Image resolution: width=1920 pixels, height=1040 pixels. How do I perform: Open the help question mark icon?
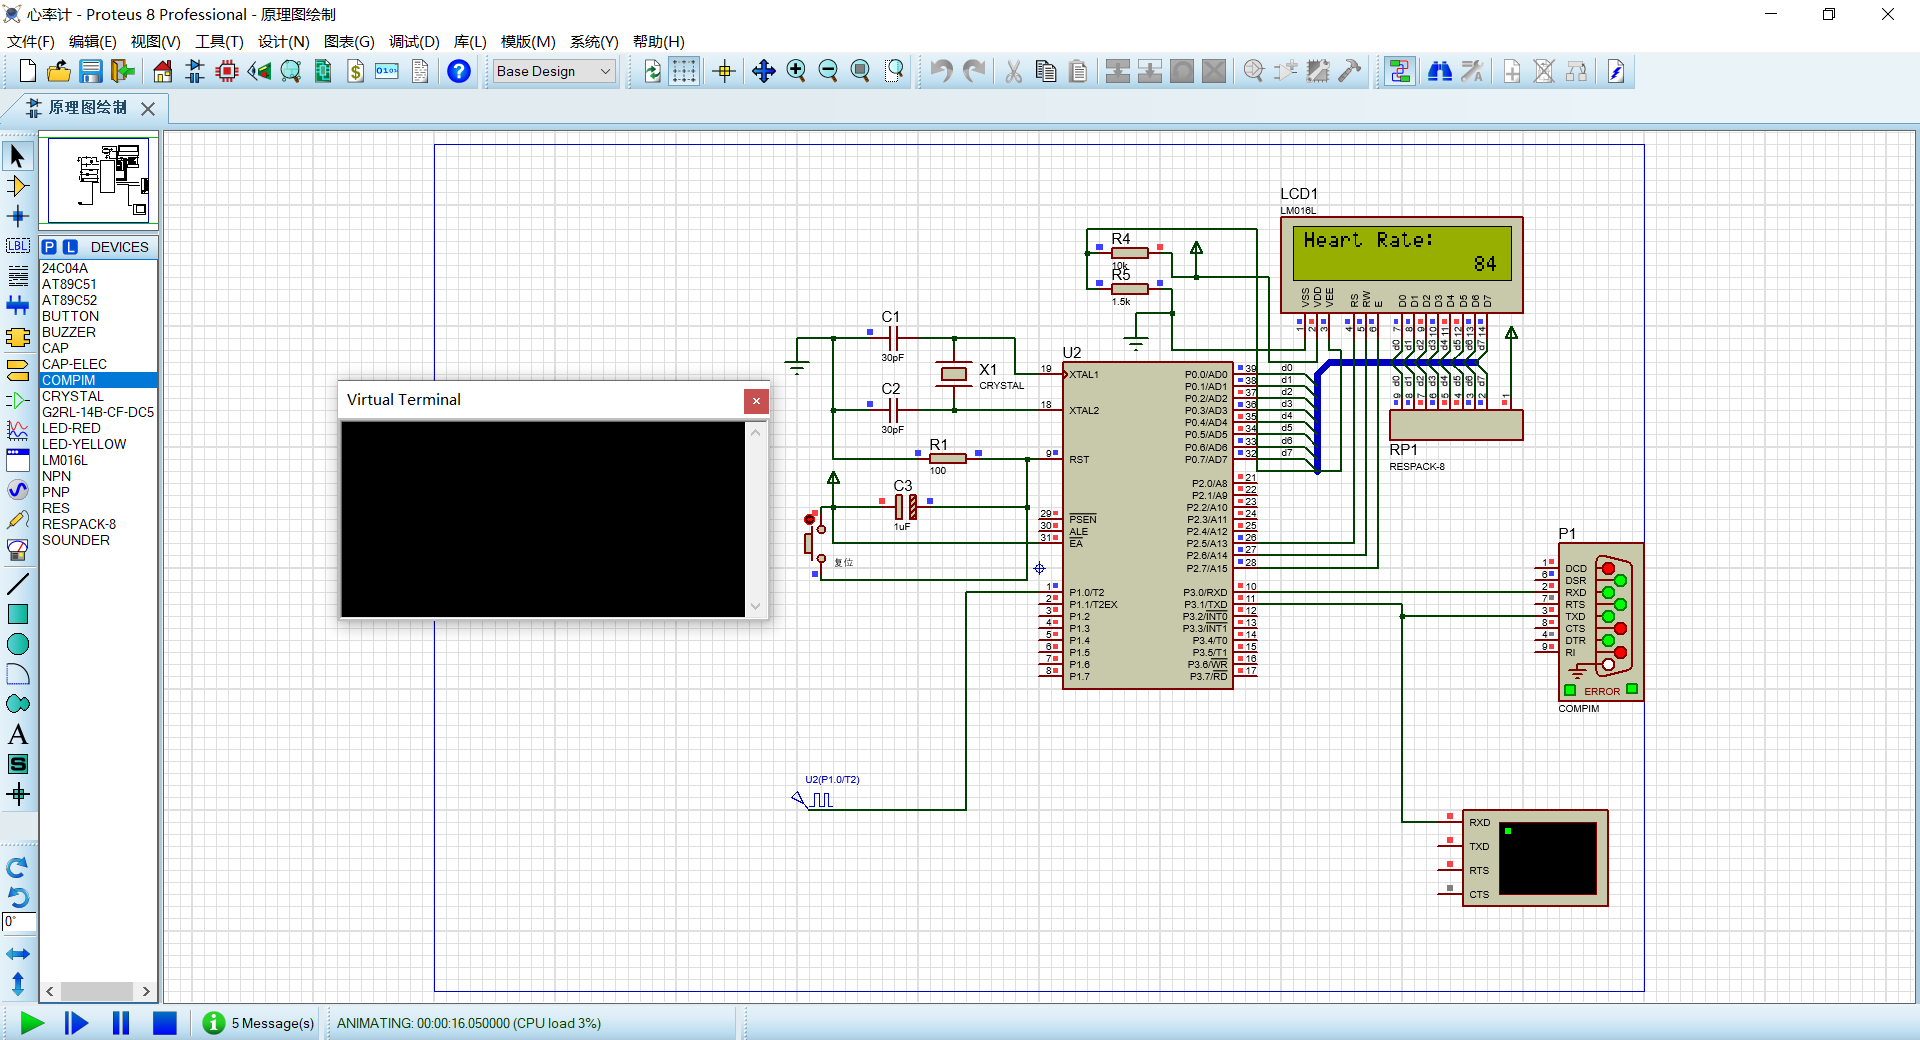click(x=459, y=71)
